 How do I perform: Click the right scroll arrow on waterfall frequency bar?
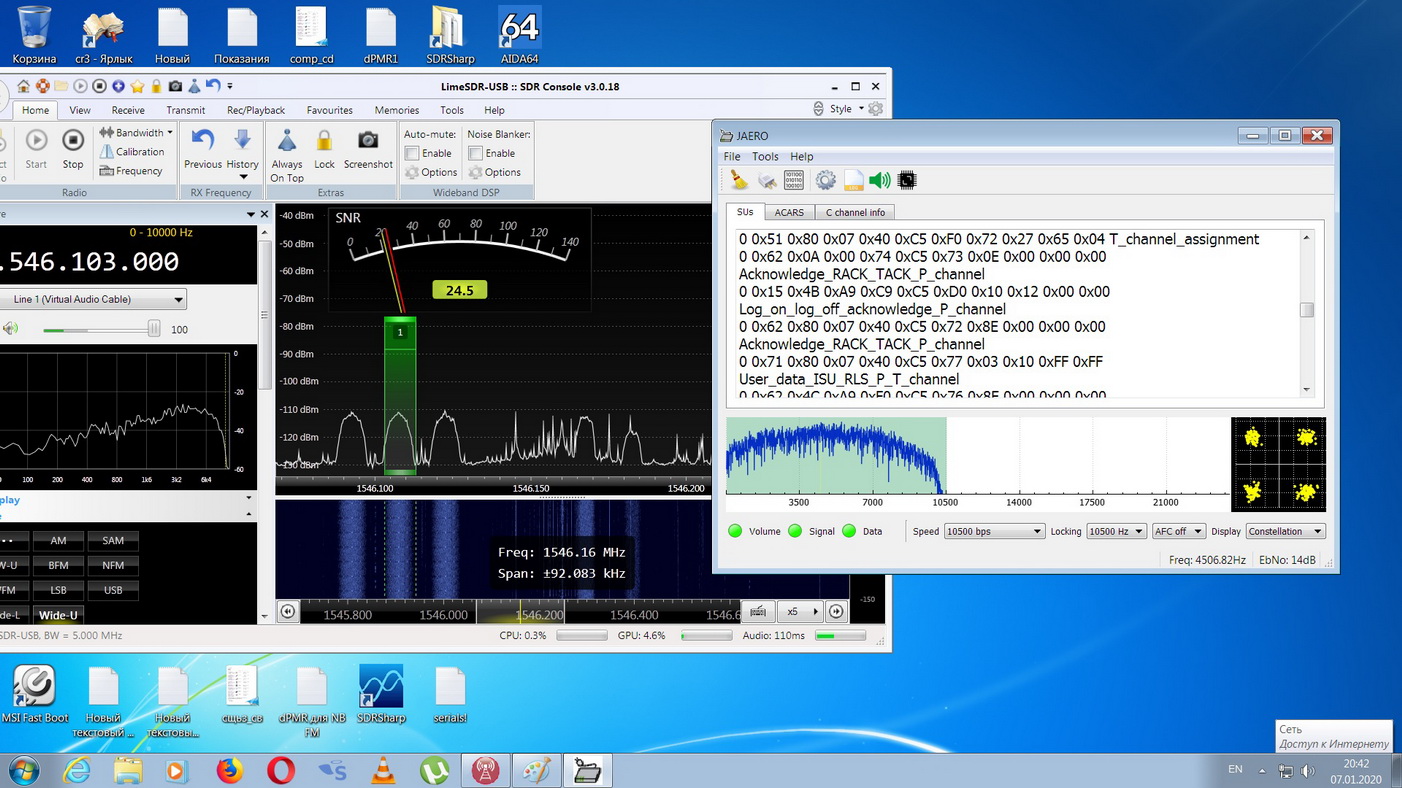pyautogui.click(x=836, y=611)
